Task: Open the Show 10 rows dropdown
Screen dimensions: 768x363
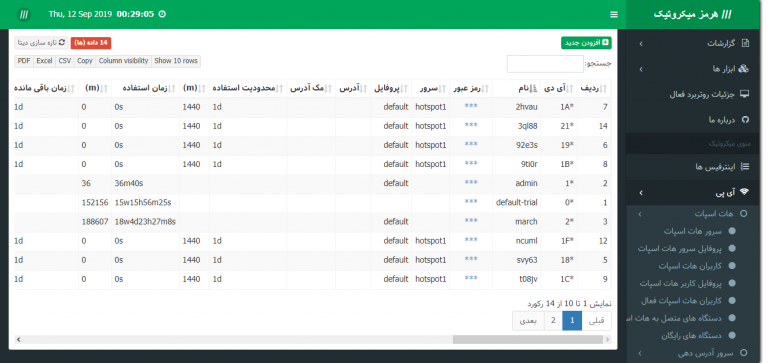Action: tap(176, 61)
